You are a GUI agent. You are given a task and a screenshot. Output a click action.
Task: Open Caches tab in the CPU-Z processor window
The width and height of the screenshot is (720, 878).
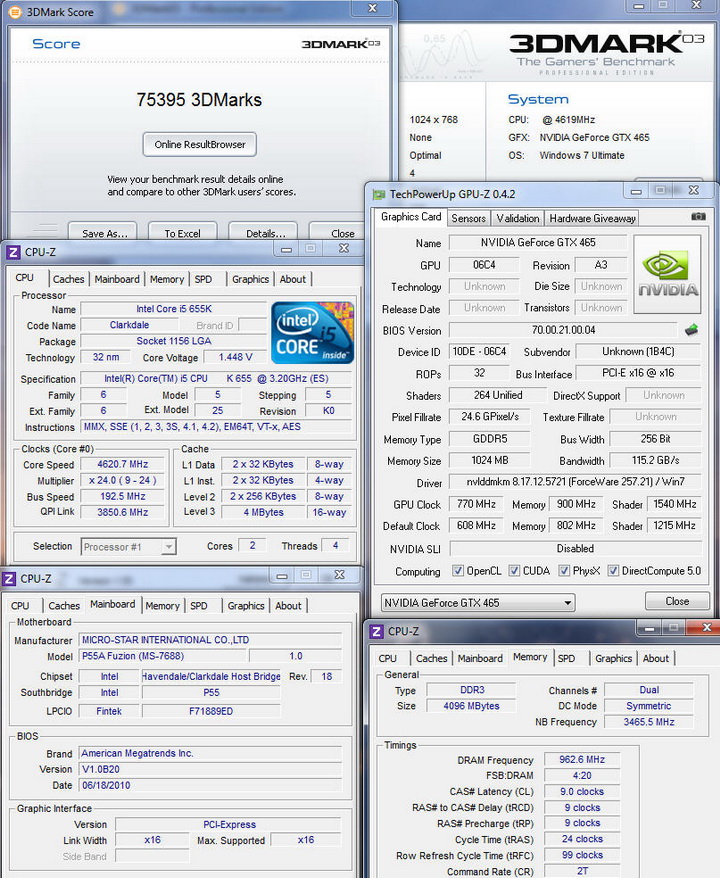(x=68, y=279)
